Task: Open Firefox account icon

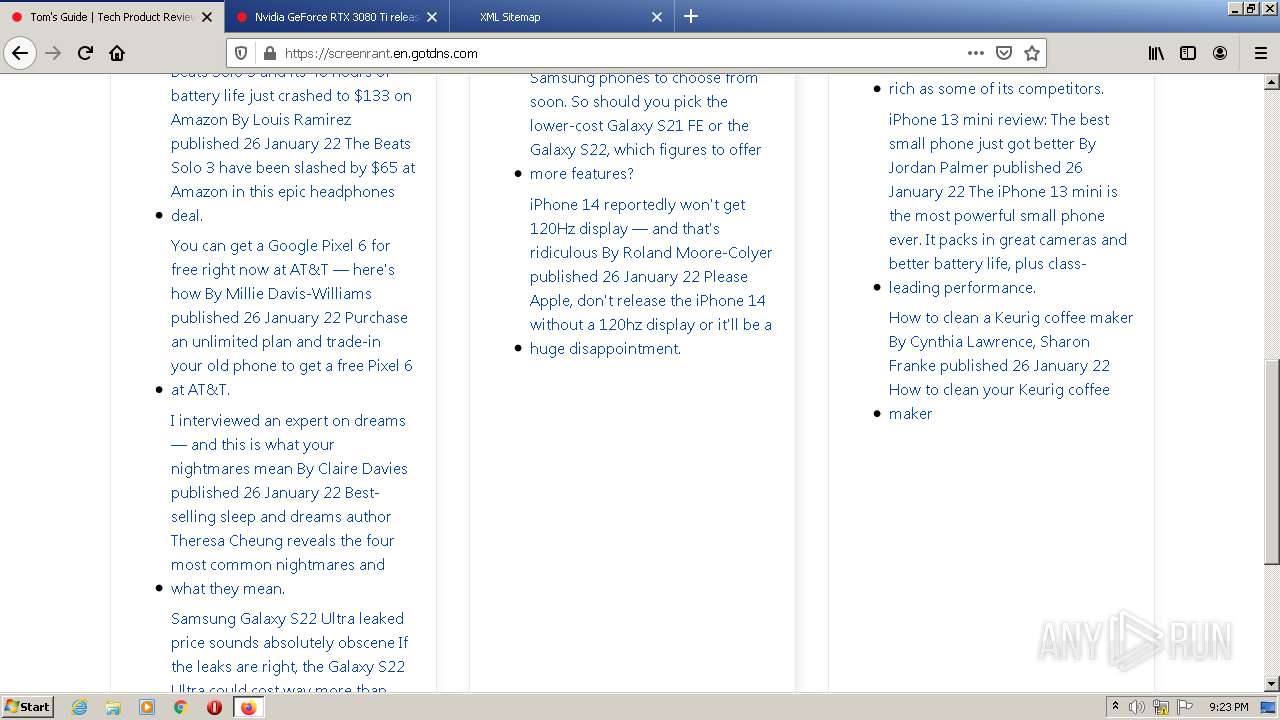Action: [1220, 53]
